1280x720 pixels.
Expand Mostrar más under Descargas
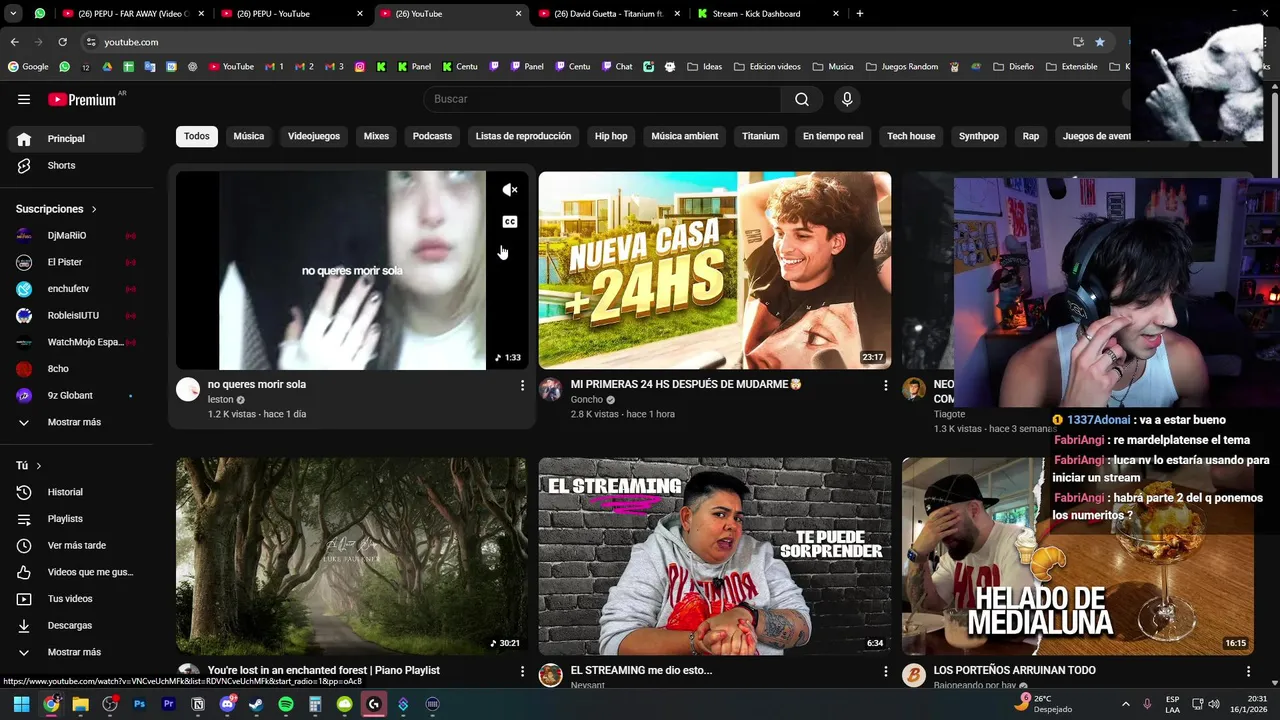coord(76,652)
